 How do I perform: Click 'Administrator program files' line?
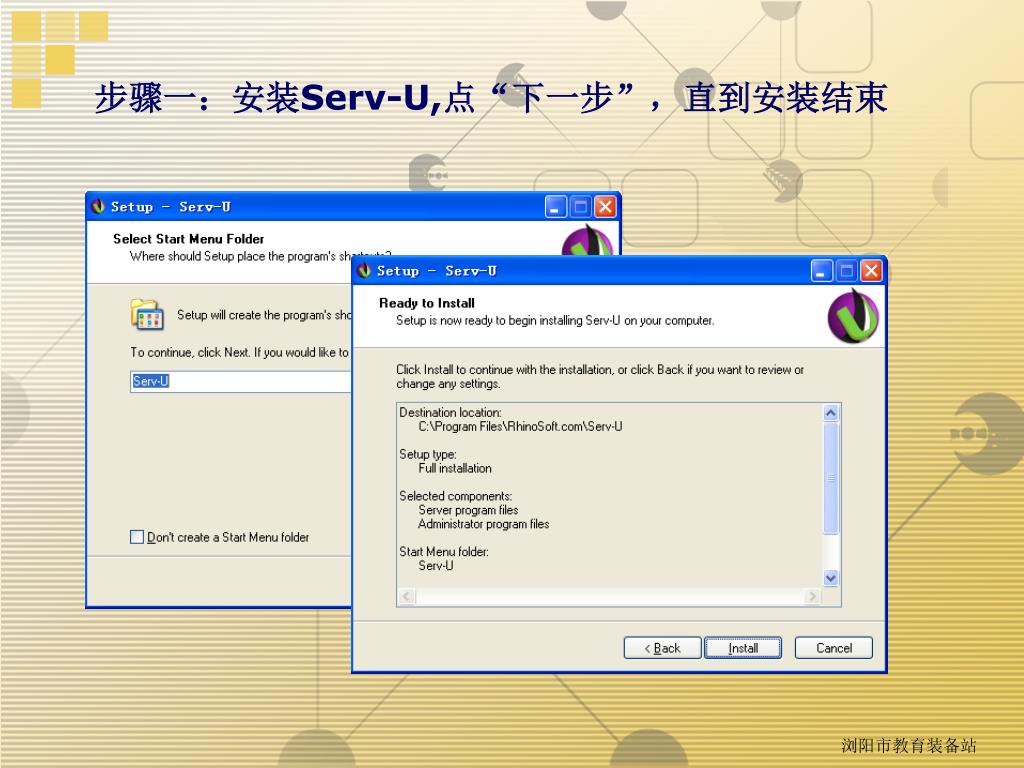click(484, 524)
